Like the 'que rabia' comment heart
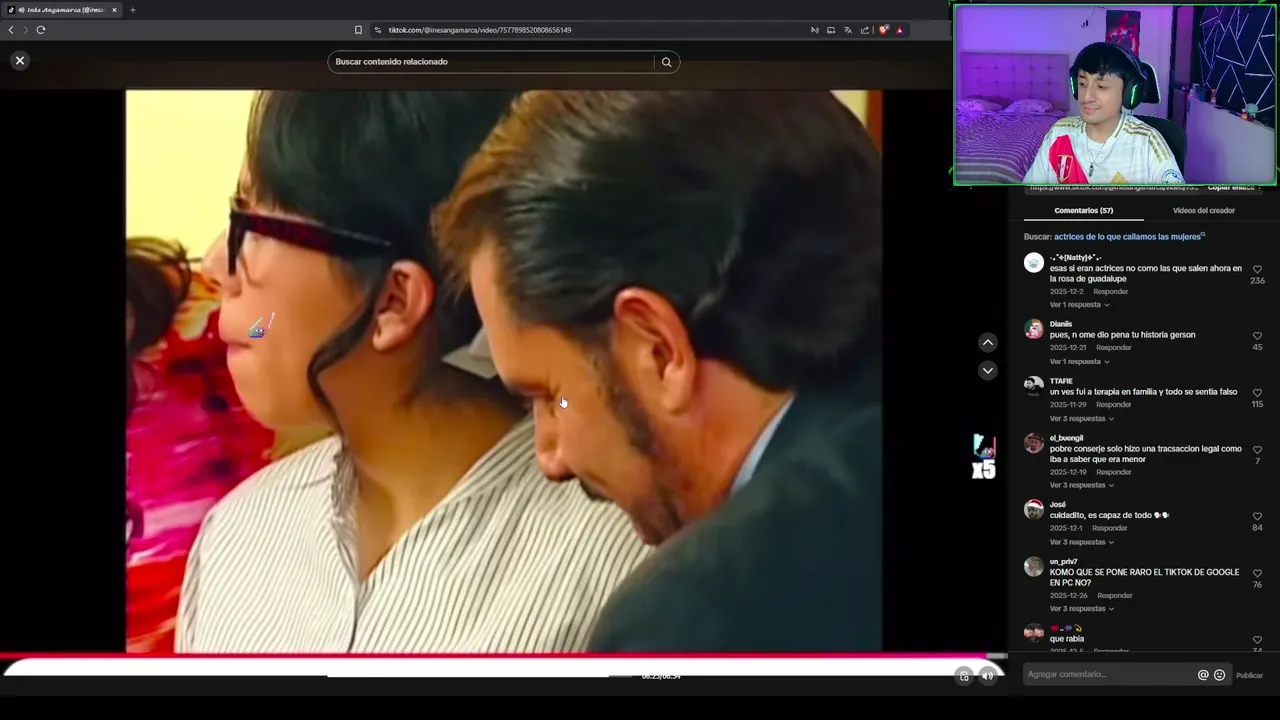 (x=1257, y=640)
